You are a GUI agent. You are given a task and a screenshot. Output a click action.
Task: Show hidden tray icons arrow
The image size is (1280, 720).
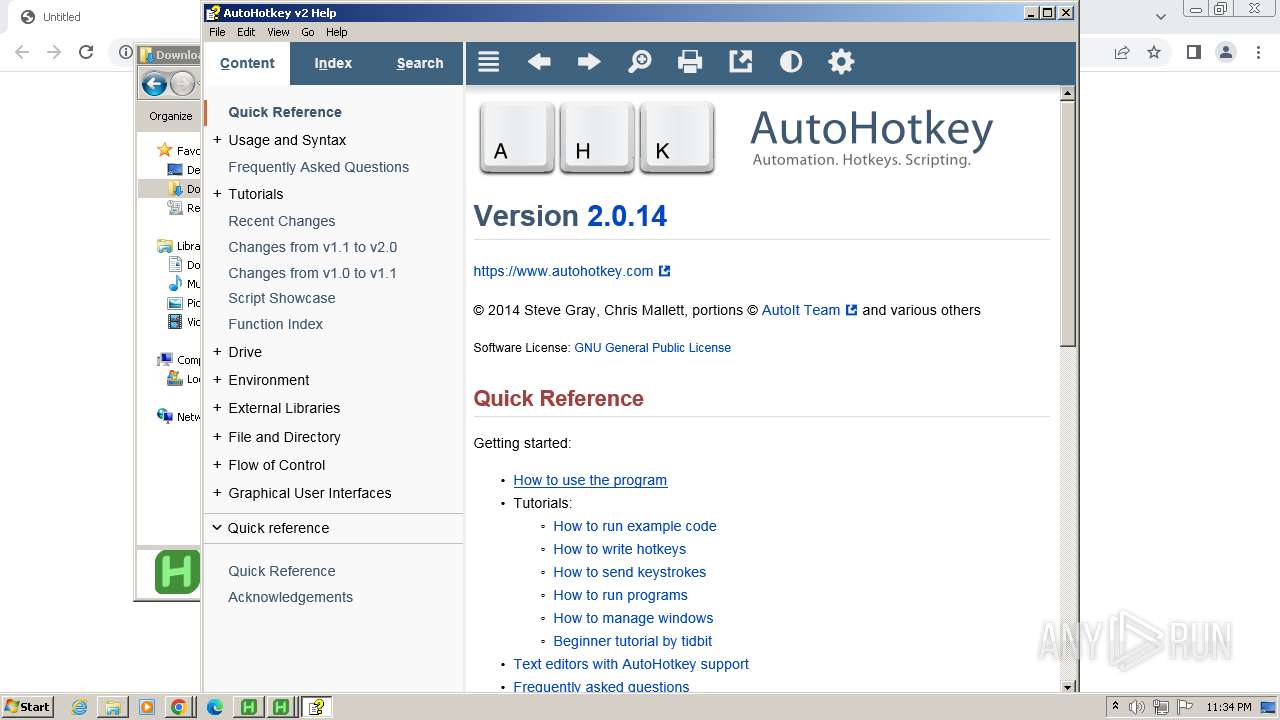tap(1116, 707)
